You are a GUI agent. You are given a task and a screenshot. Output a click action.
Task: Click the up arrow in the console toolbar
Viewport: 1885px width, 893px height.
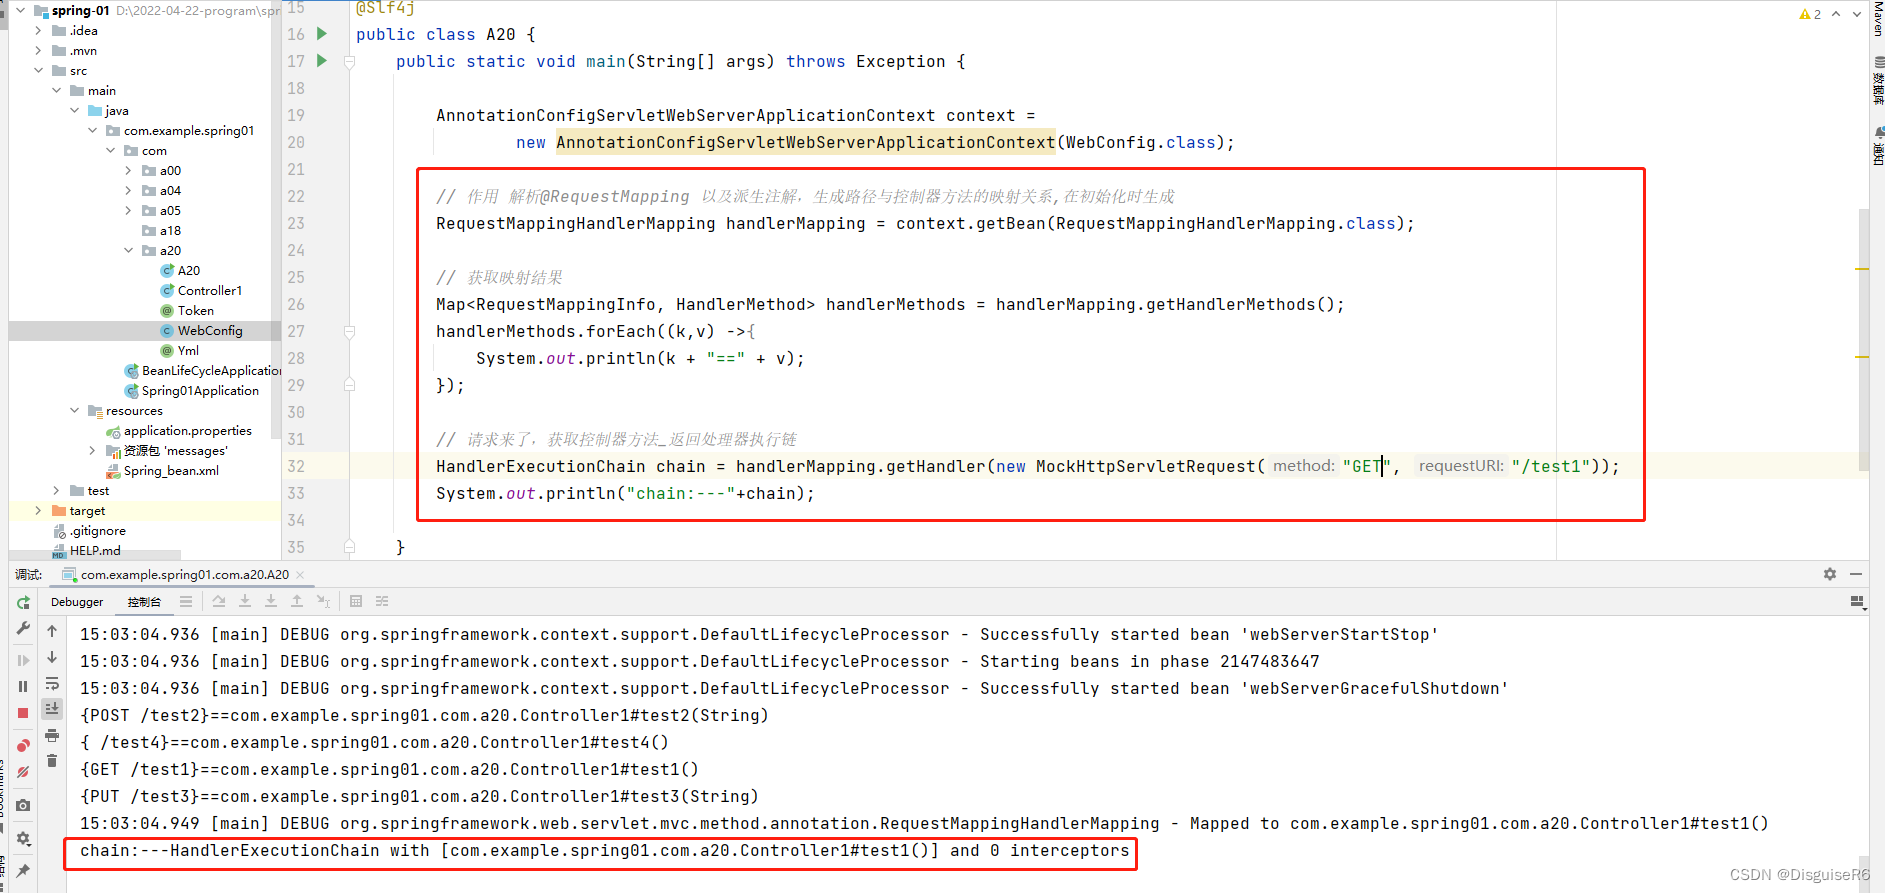pyautogui.click(x=52, y=631)
